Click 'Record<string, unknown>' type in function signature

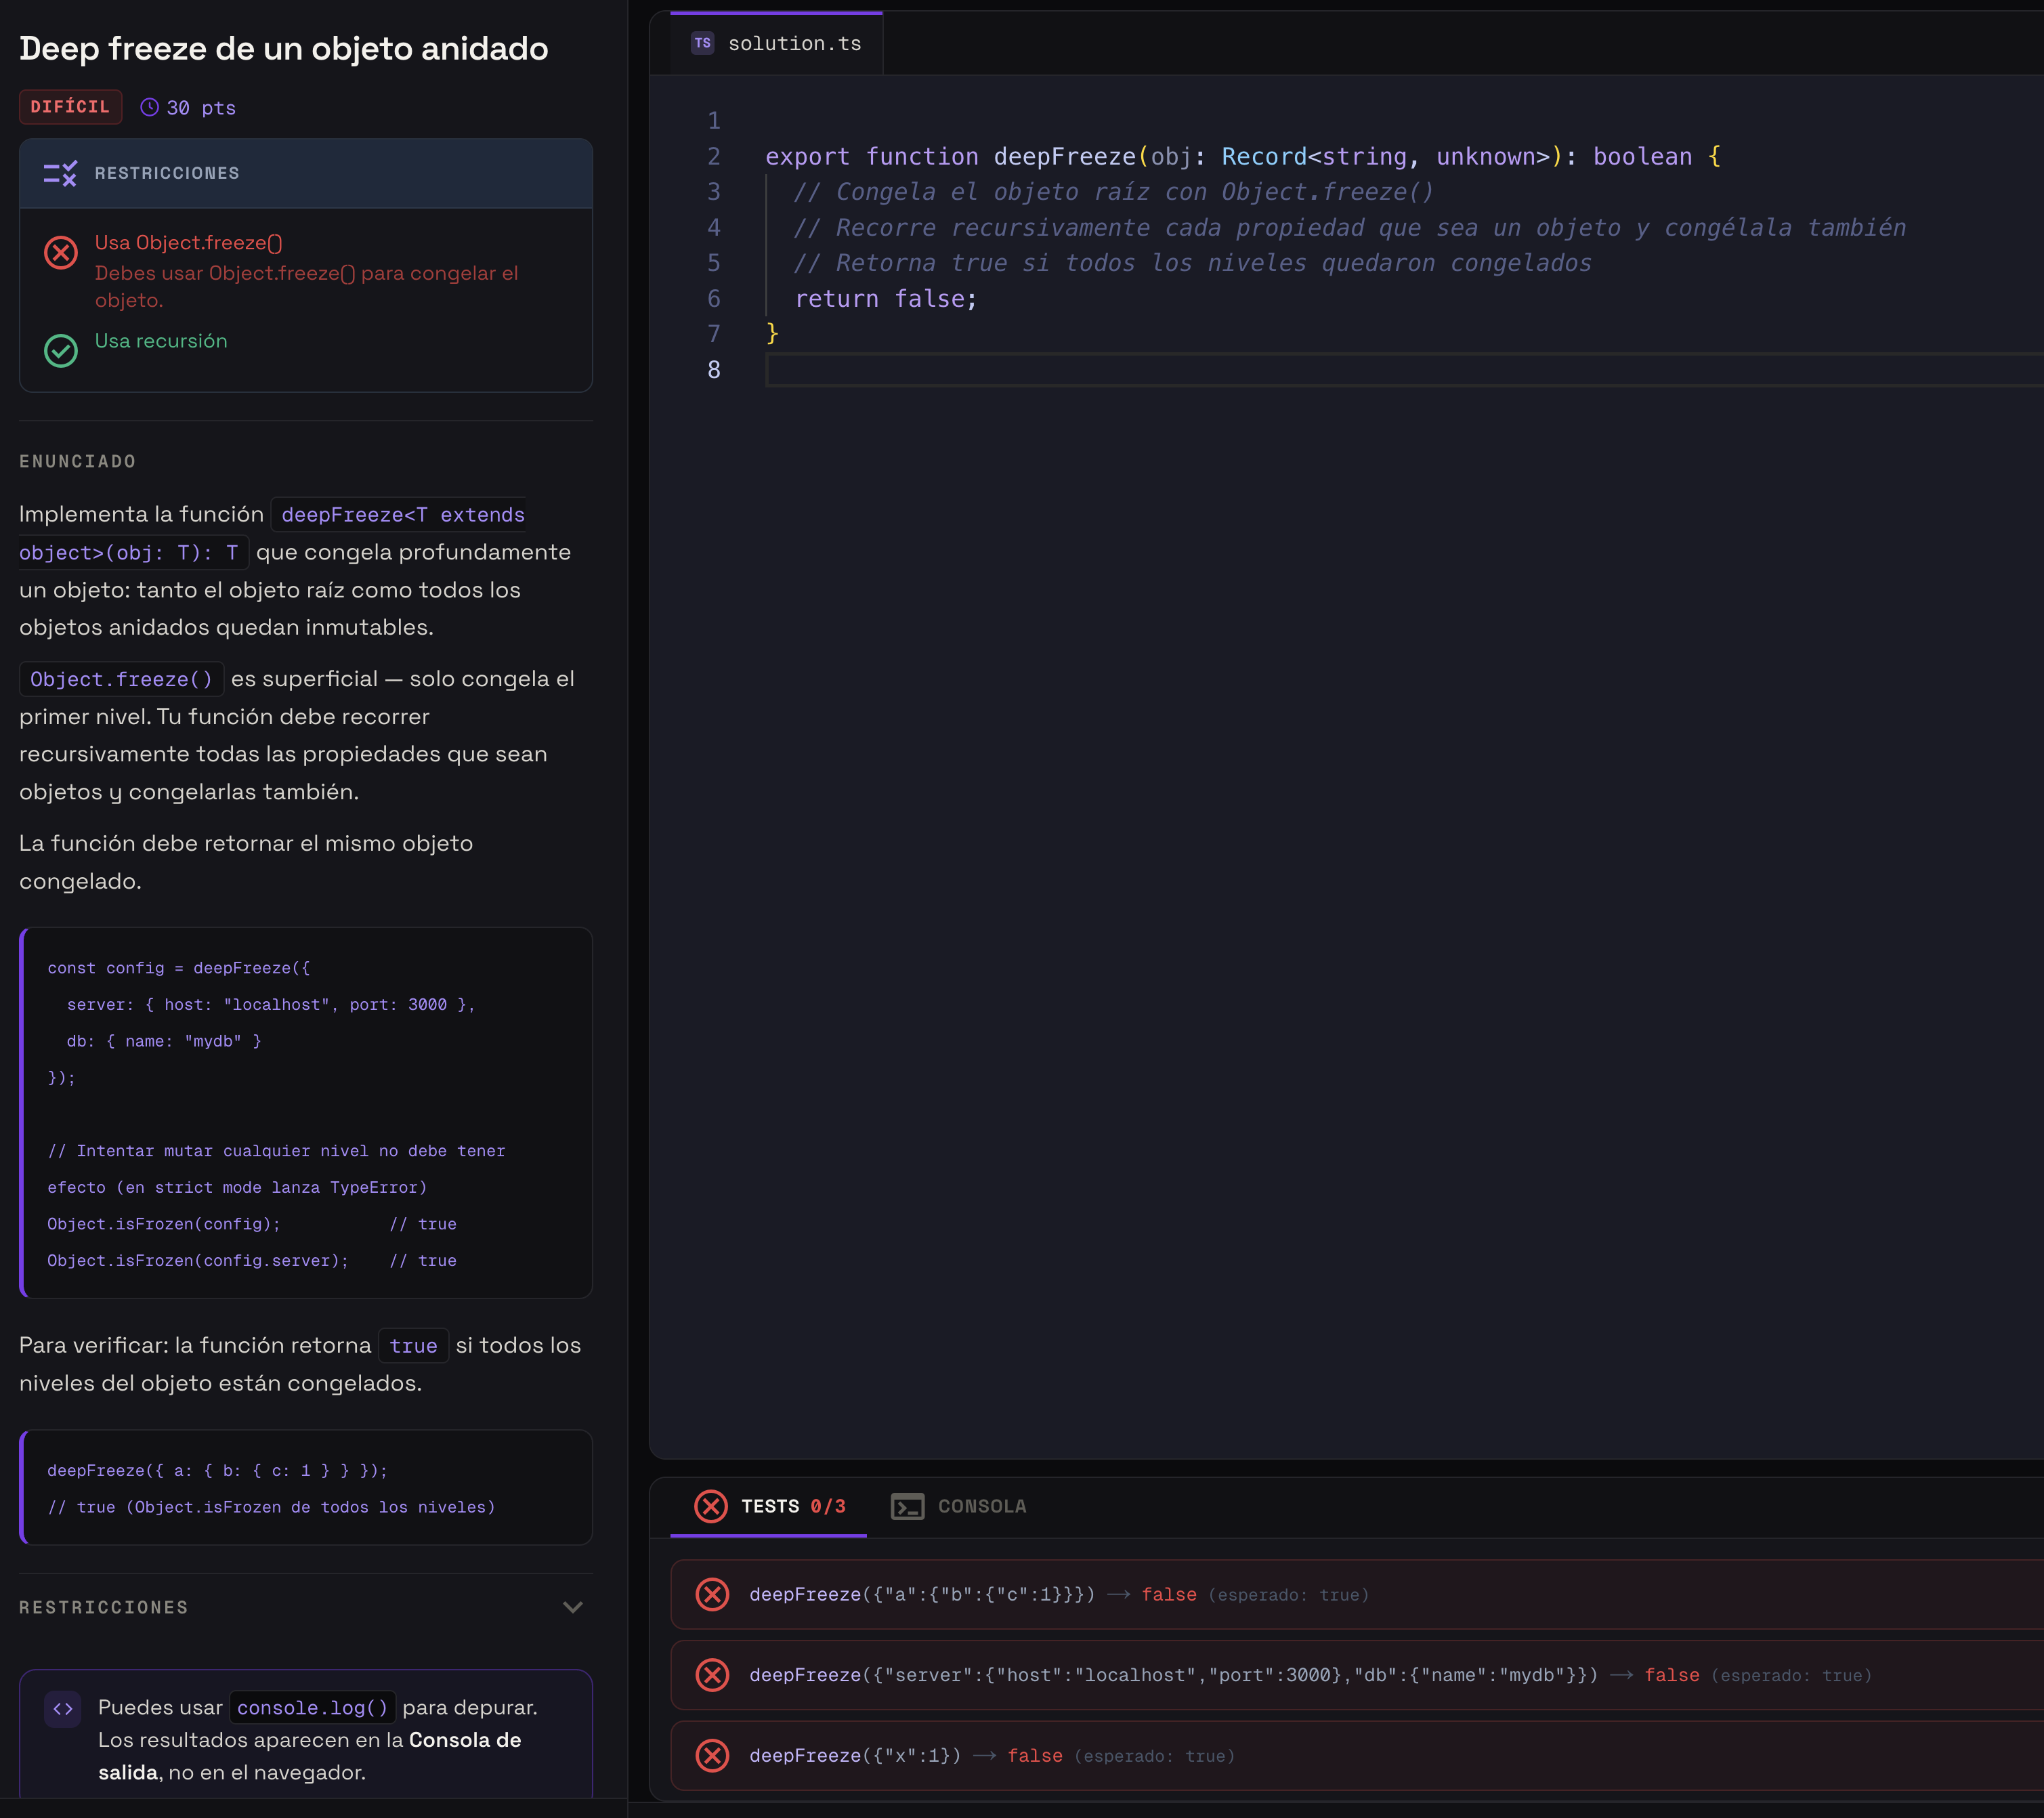click(x=1385, y=157)
